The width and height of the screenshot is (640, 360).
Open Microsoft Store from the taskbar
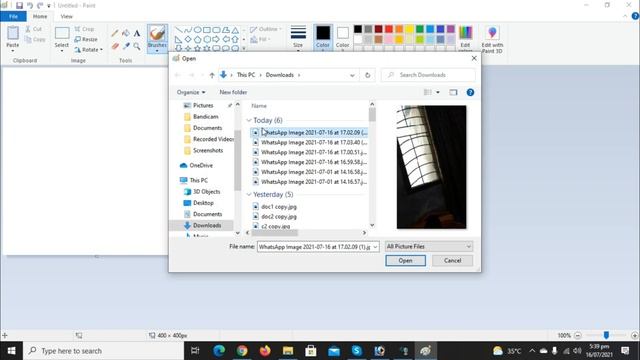(x=311, y=351)
